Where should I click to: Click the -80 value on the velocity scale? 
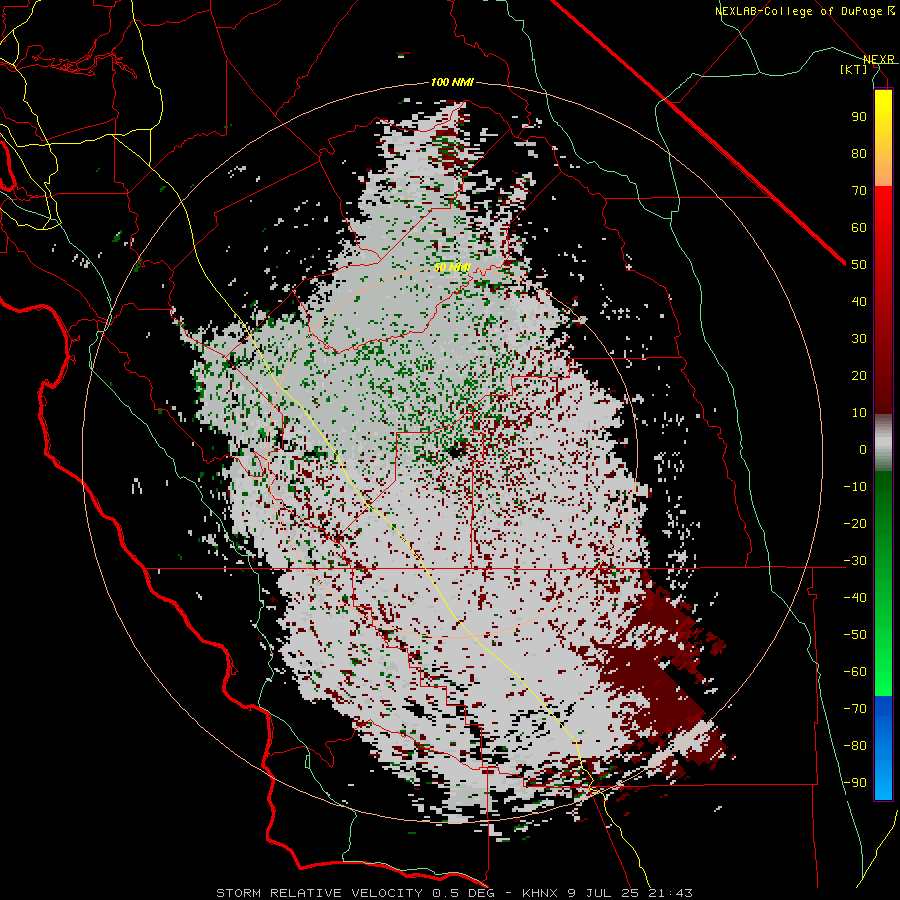tap(855, 746)
